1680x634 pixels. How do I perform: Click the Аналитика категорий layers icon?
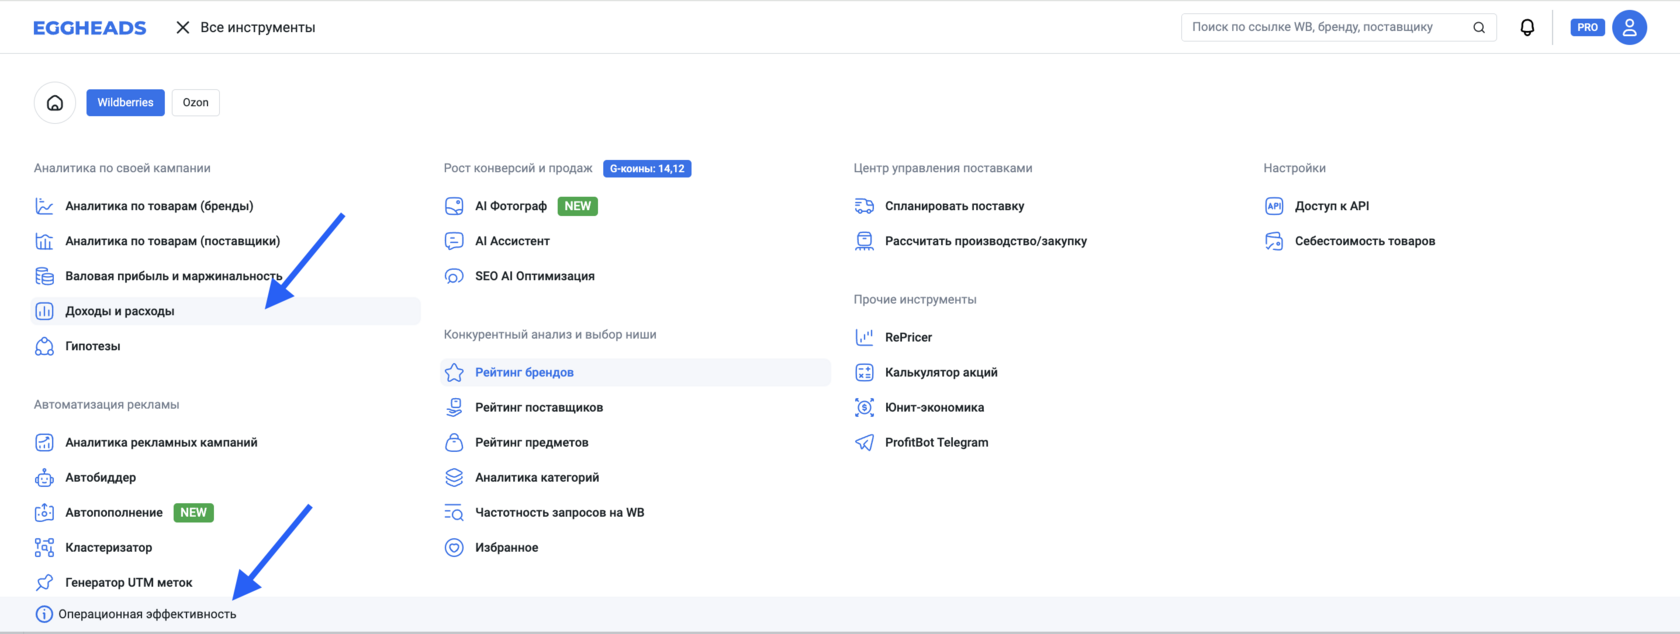pos(454,477)
